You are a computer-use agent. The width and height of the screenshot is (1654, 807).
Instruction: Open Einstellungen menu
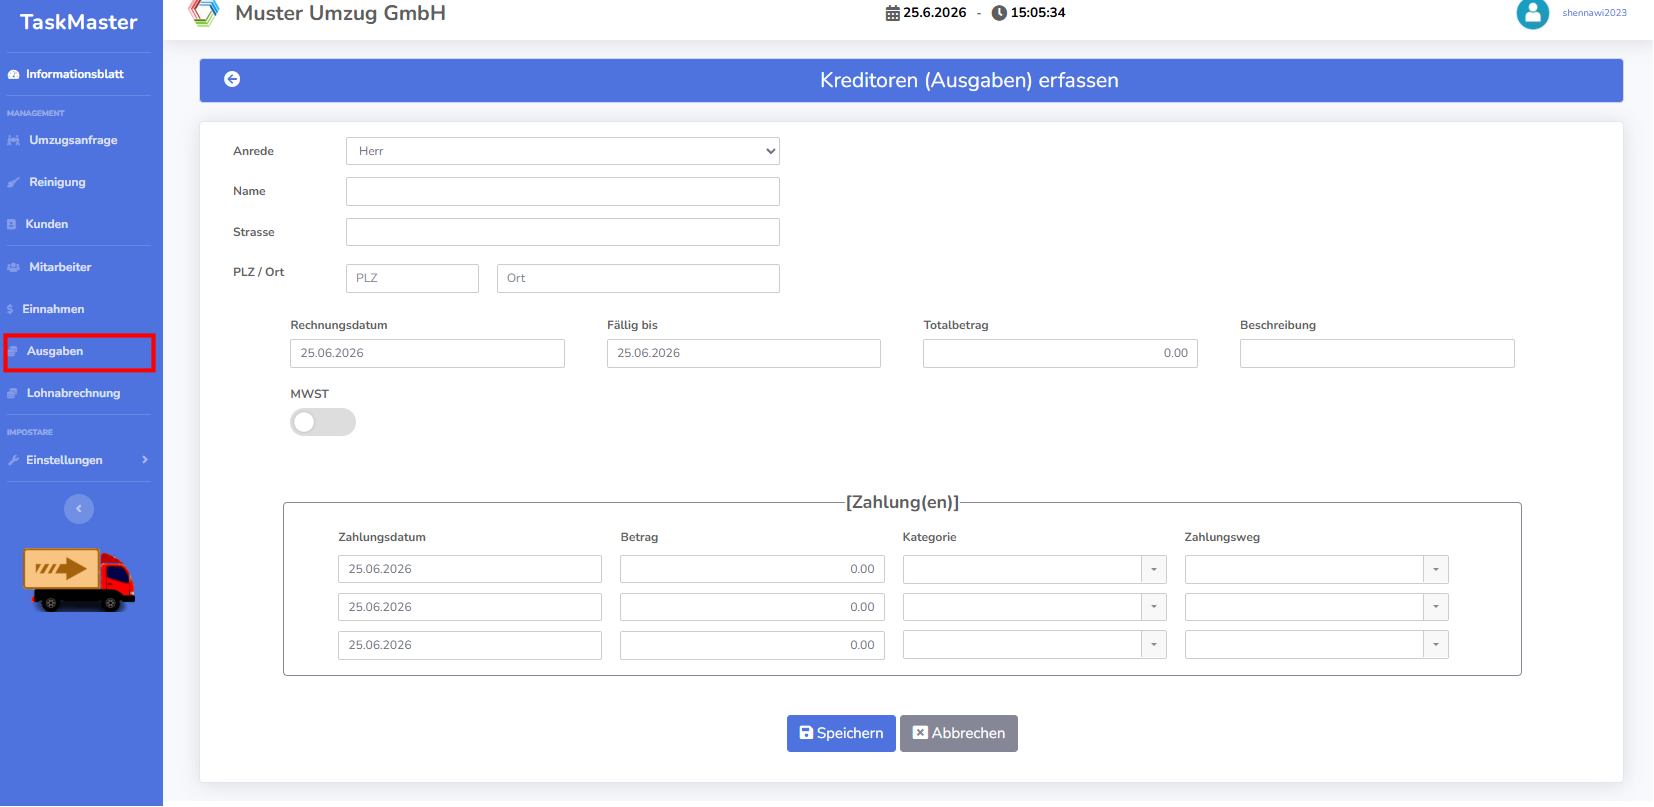click(64, 461)
